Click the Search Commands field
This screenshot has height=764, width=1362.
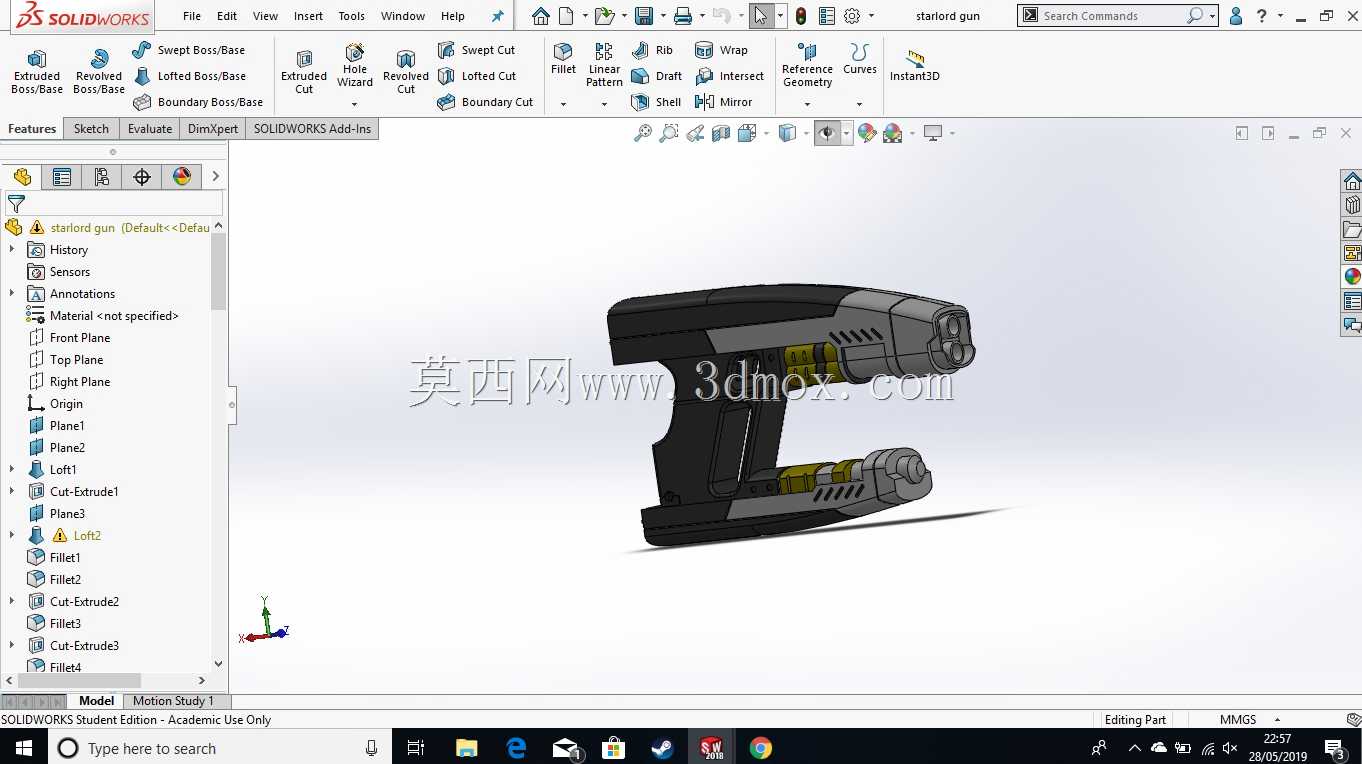[x=1111, y=16]
